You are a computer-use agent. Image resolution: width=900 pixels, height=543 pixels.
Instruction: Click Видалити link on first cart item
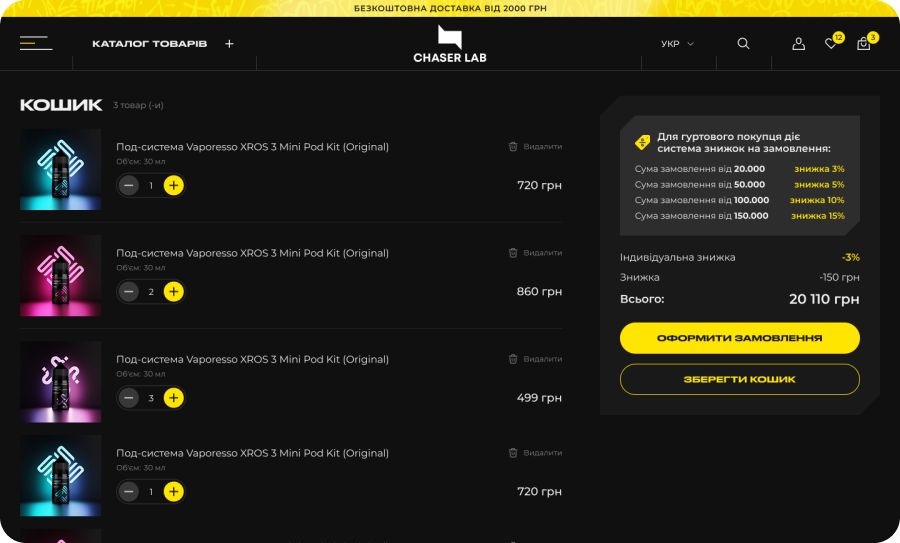[x=542, y=146]
